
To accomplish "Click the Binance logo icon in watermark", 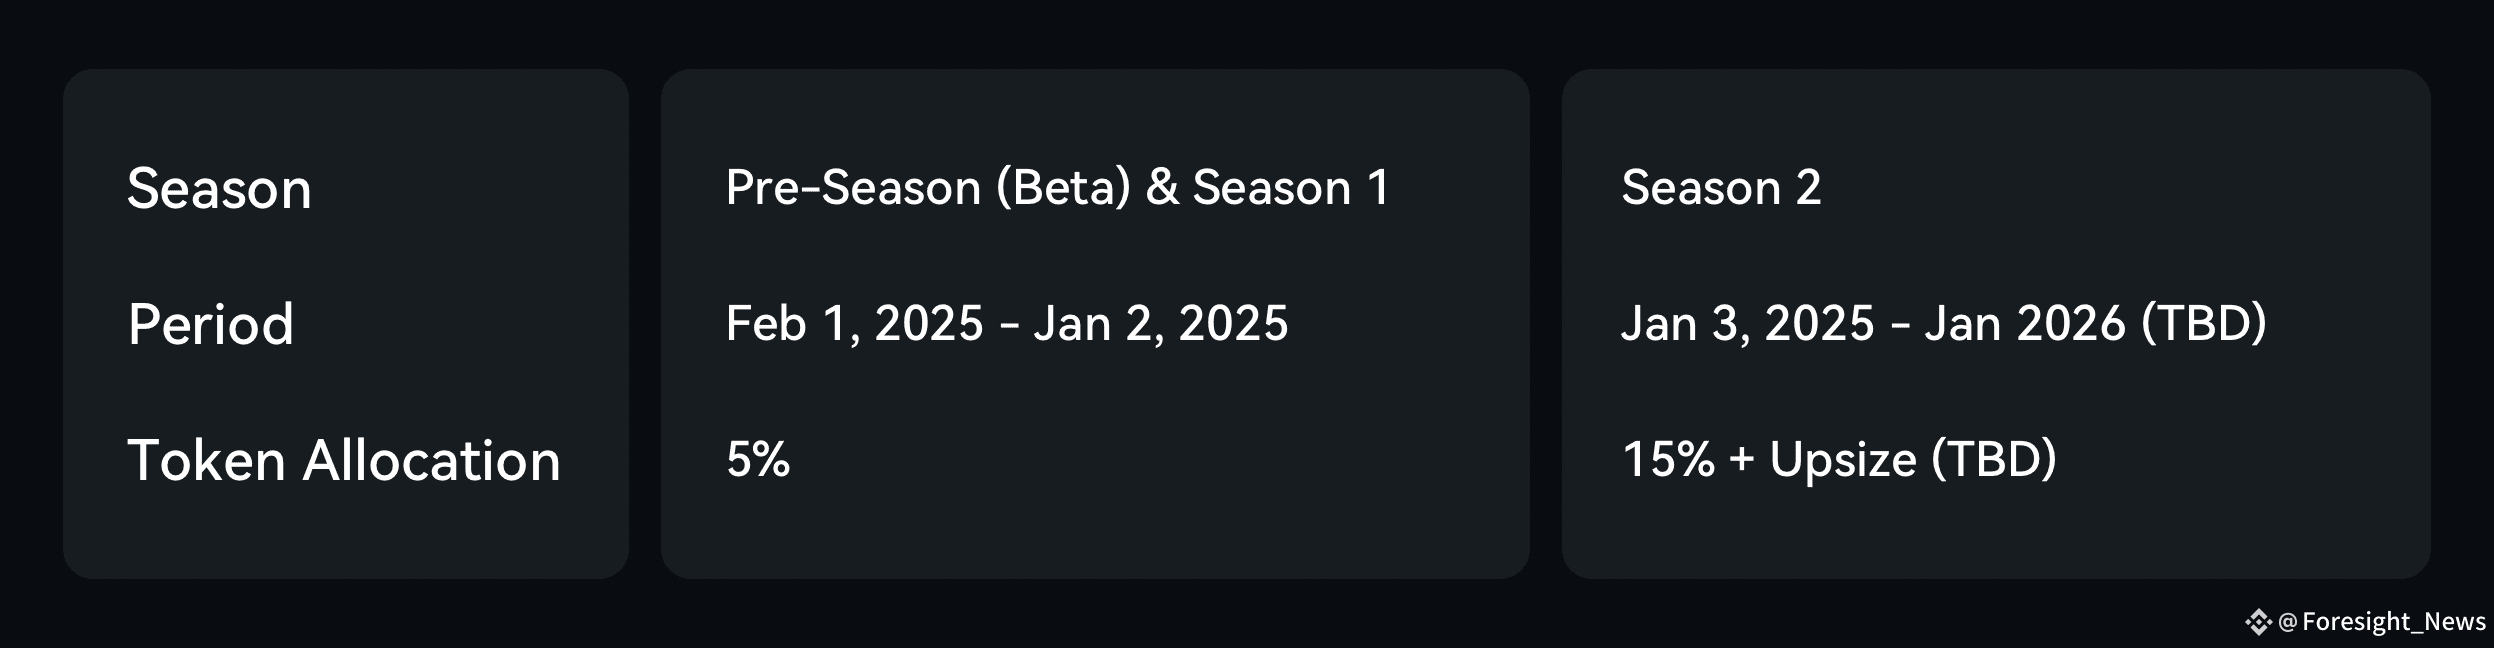I will [x=2258, y=622].
